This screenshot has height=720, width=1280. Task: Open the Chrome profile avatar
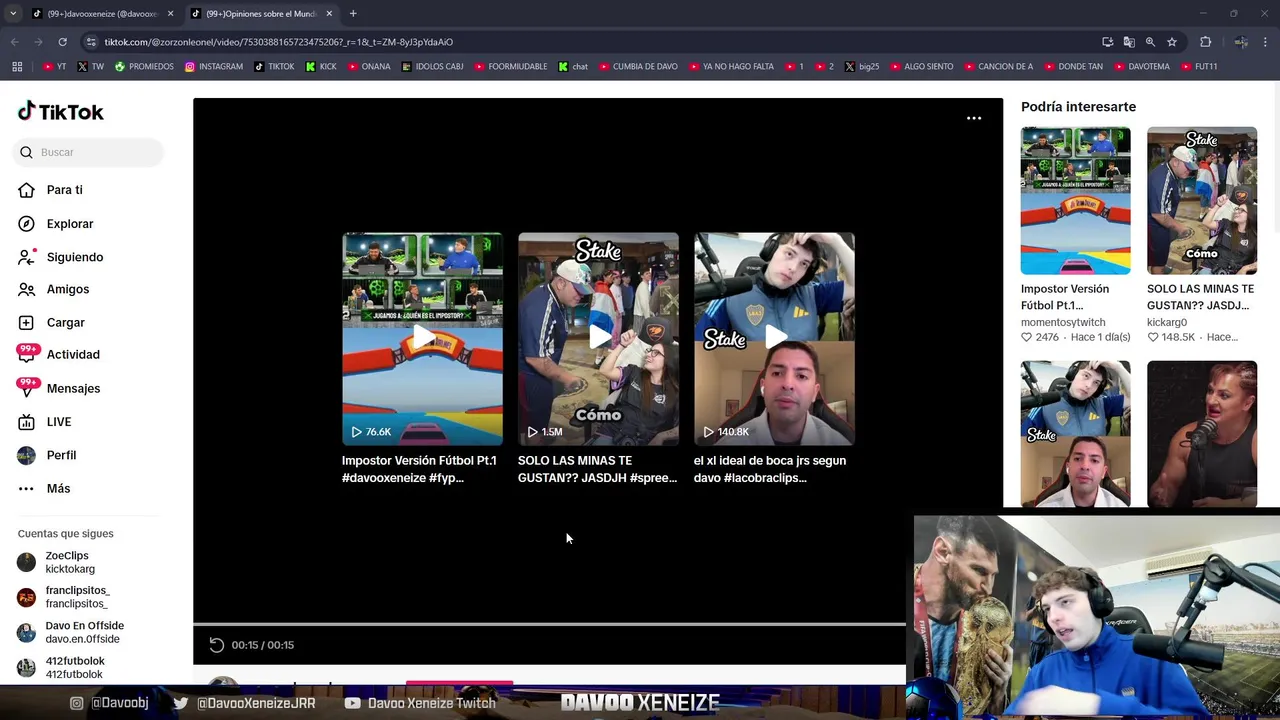(x=1241, y=42)
